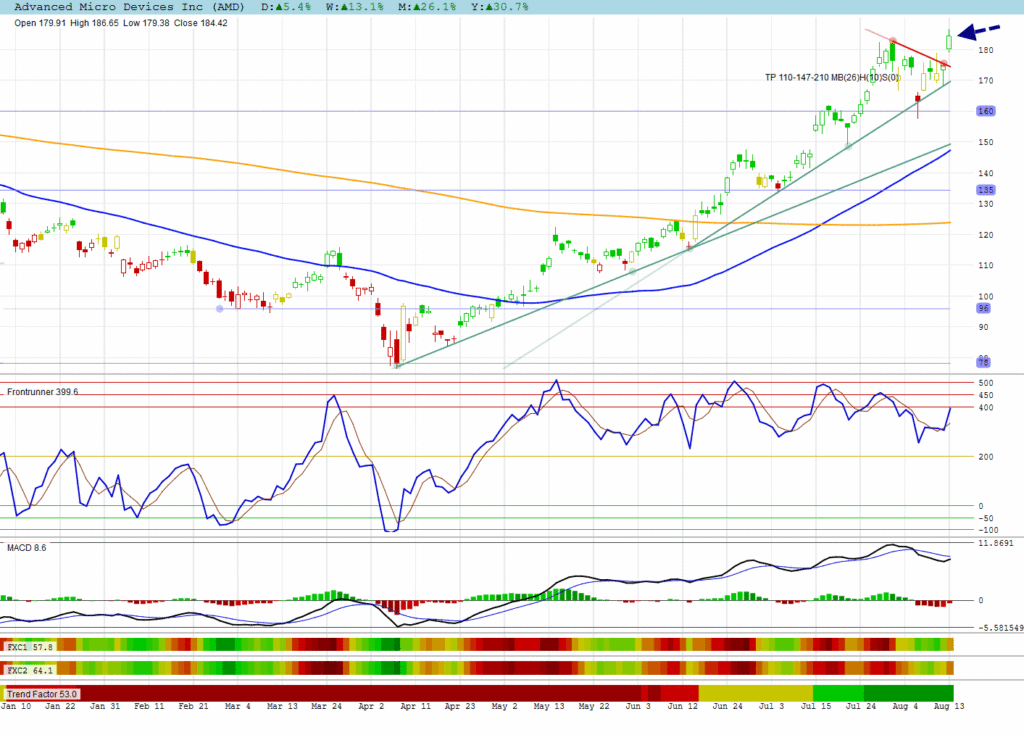Click the 11.8691 MACD axis maximum

tap(996, 543)
